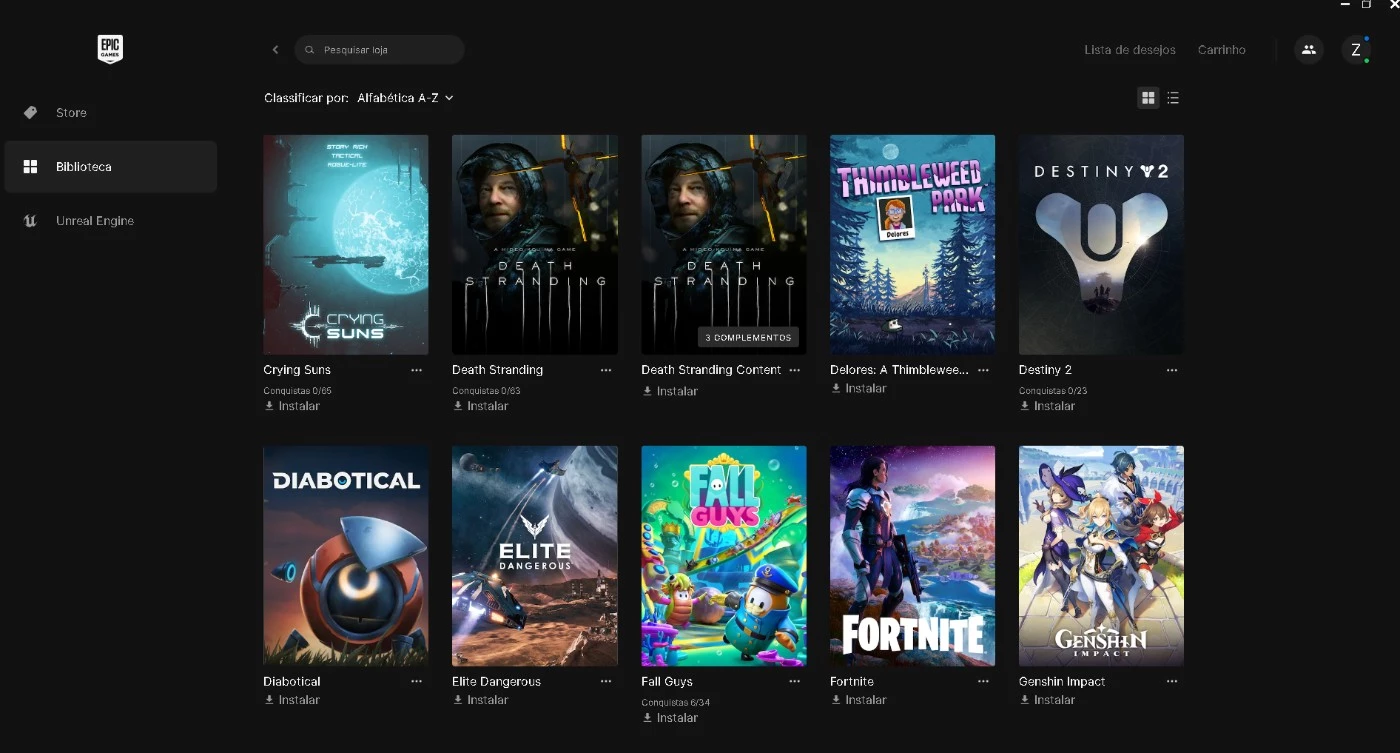The image size is (1400, 753).
Task: Click Death Stranding Conquistas 0/63 text
Action: (x=486, y=390)
